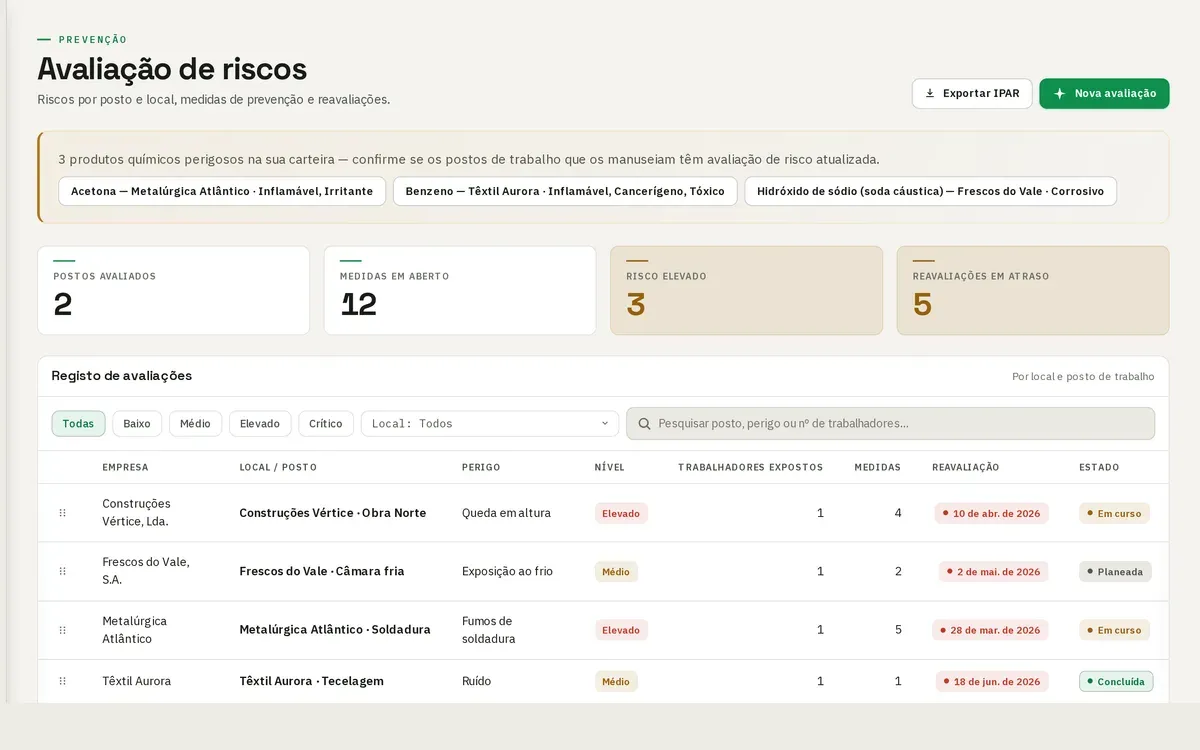Export the IPAR report
The width and height of the screenshot is (1200, 750).
(x=972, y=93)
